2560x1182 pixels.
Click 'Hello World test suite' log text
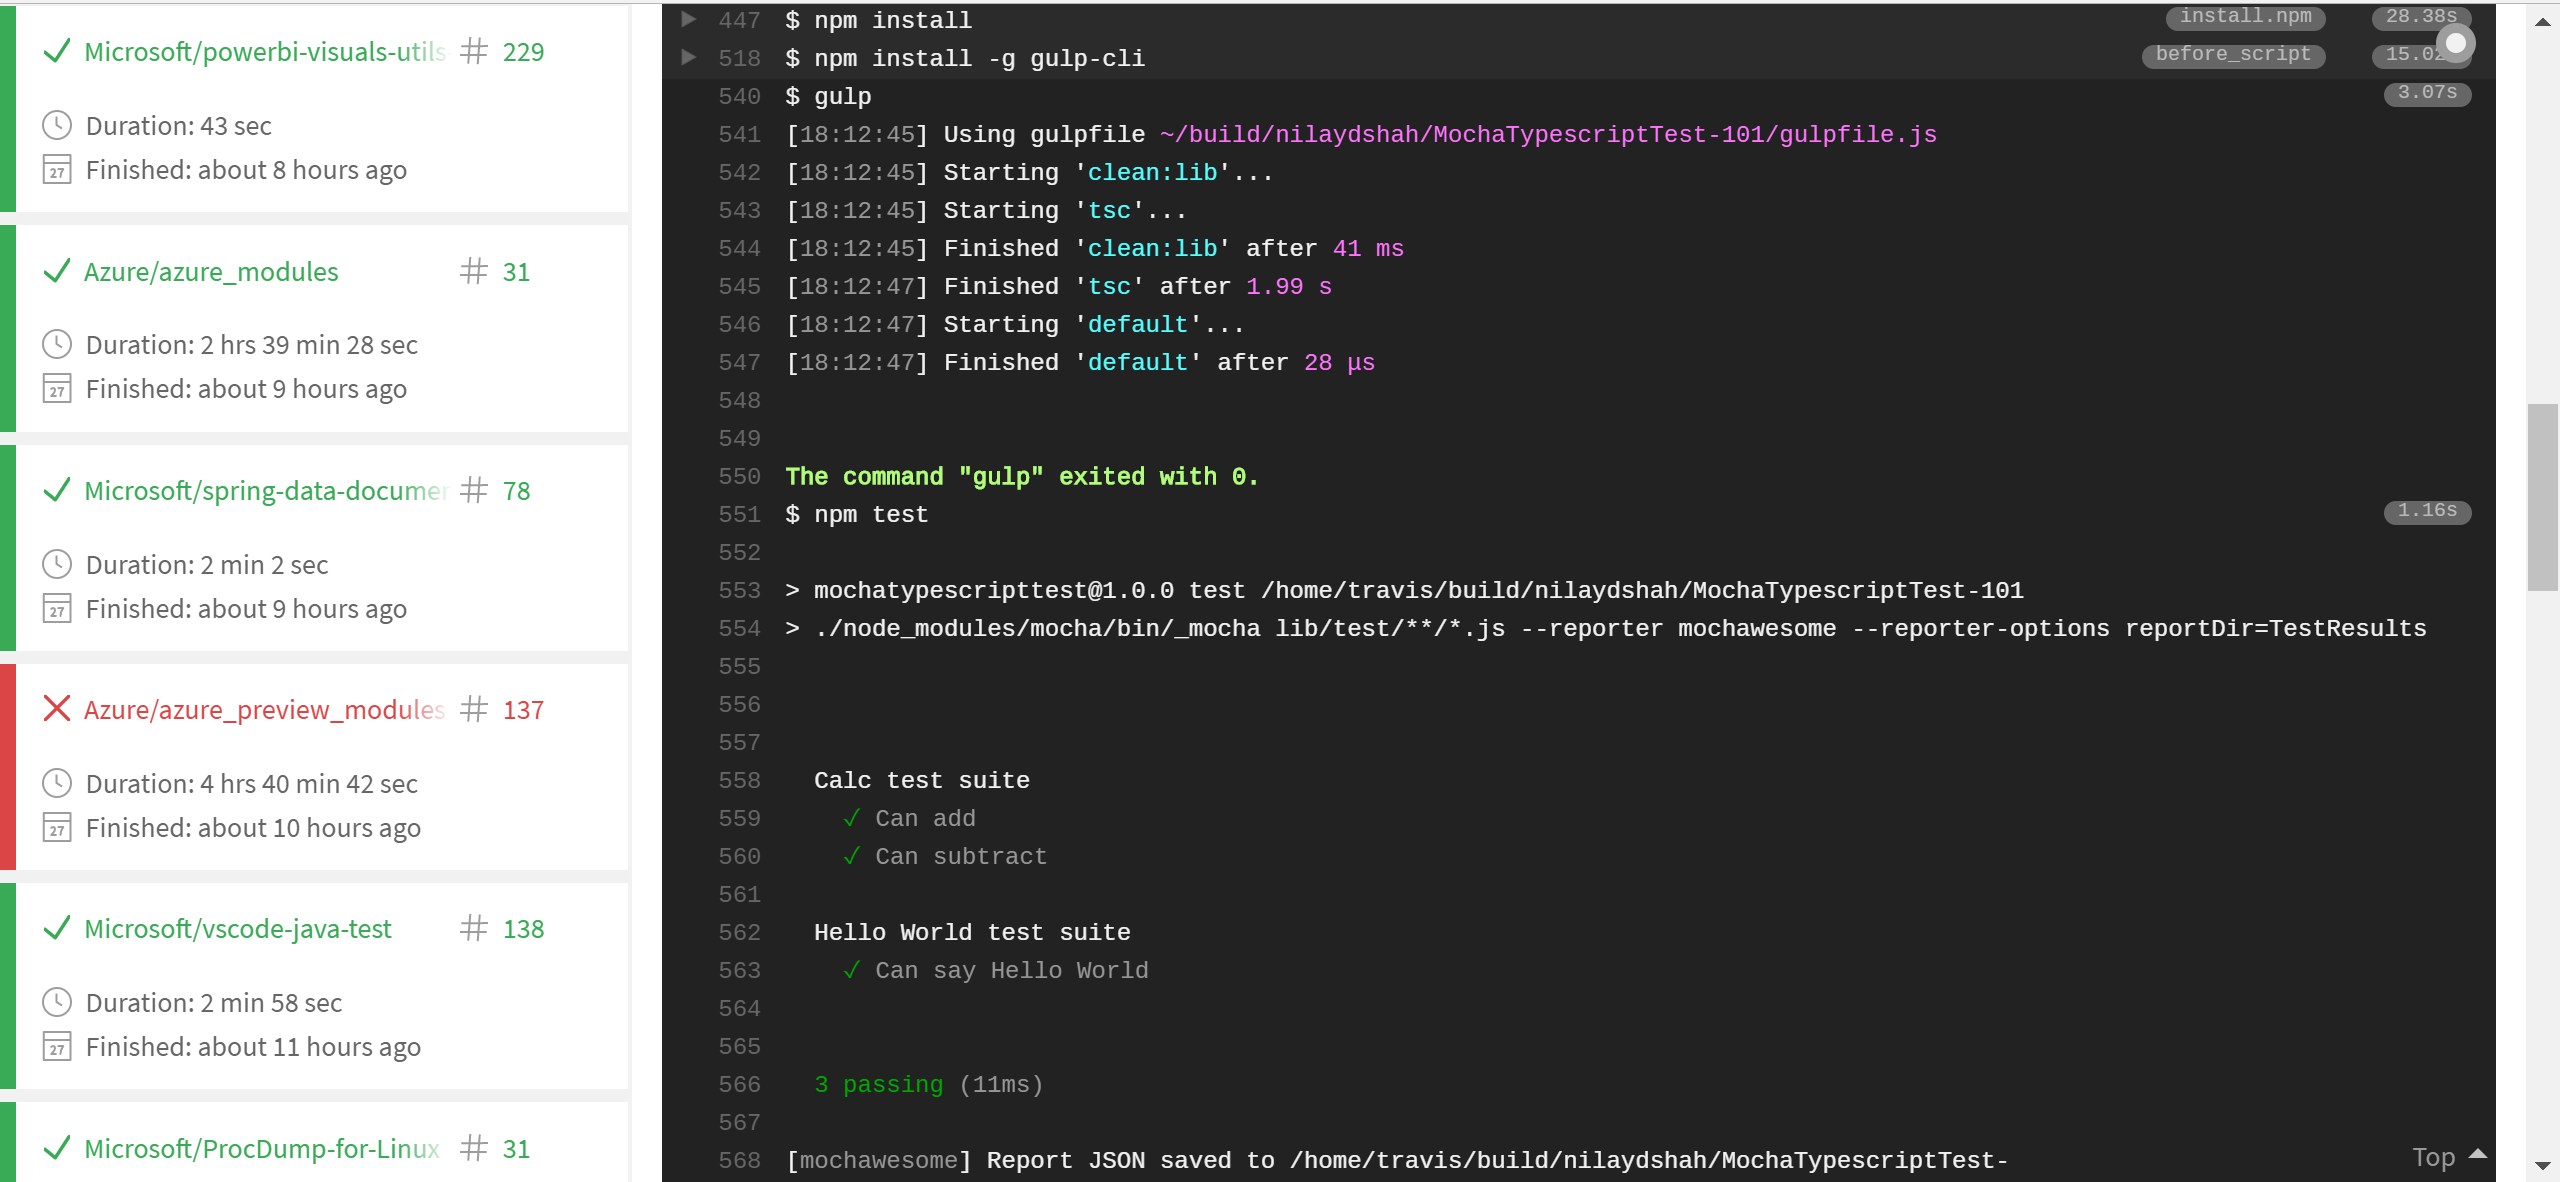tap(972, 933)
